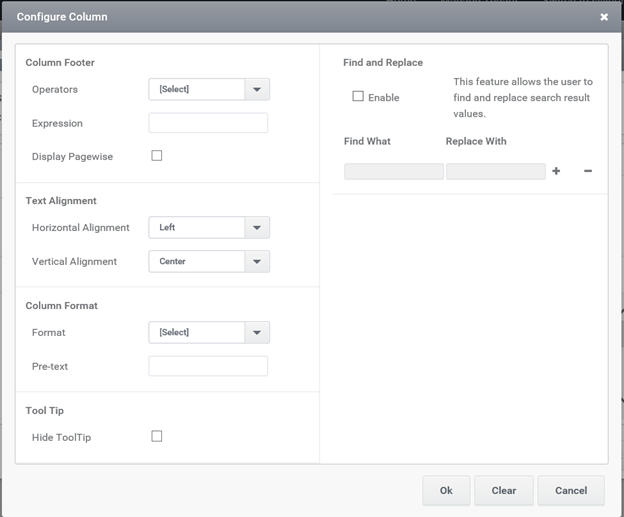Remove find and replace row with minus icon
The width and height of the screenshot is (624, 517).
(588, 171)
